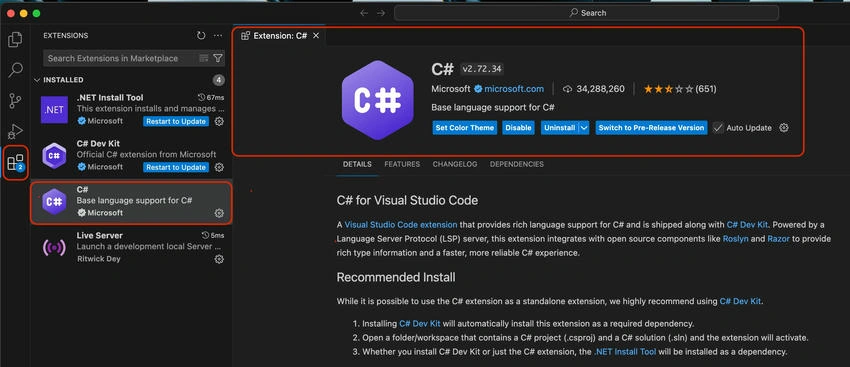Manage C# Dev Kit via gear icon
This screenshot has width=850, height=367.
click(219, 167)
